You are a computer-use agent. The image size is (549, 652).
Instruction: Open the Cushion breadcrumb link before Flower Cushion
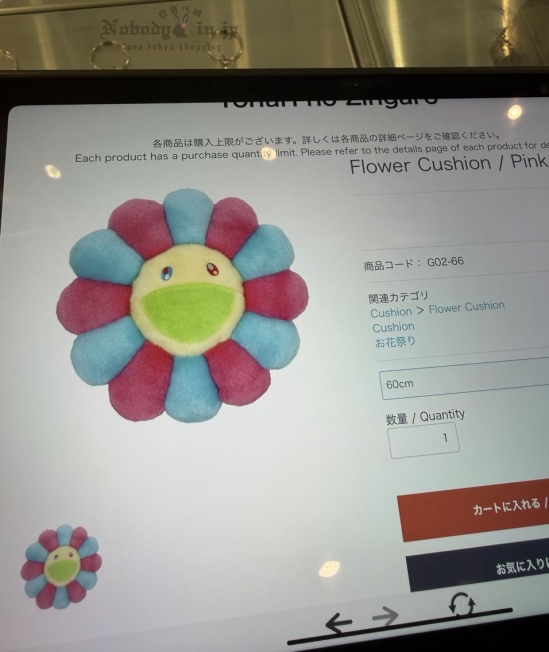391,312
